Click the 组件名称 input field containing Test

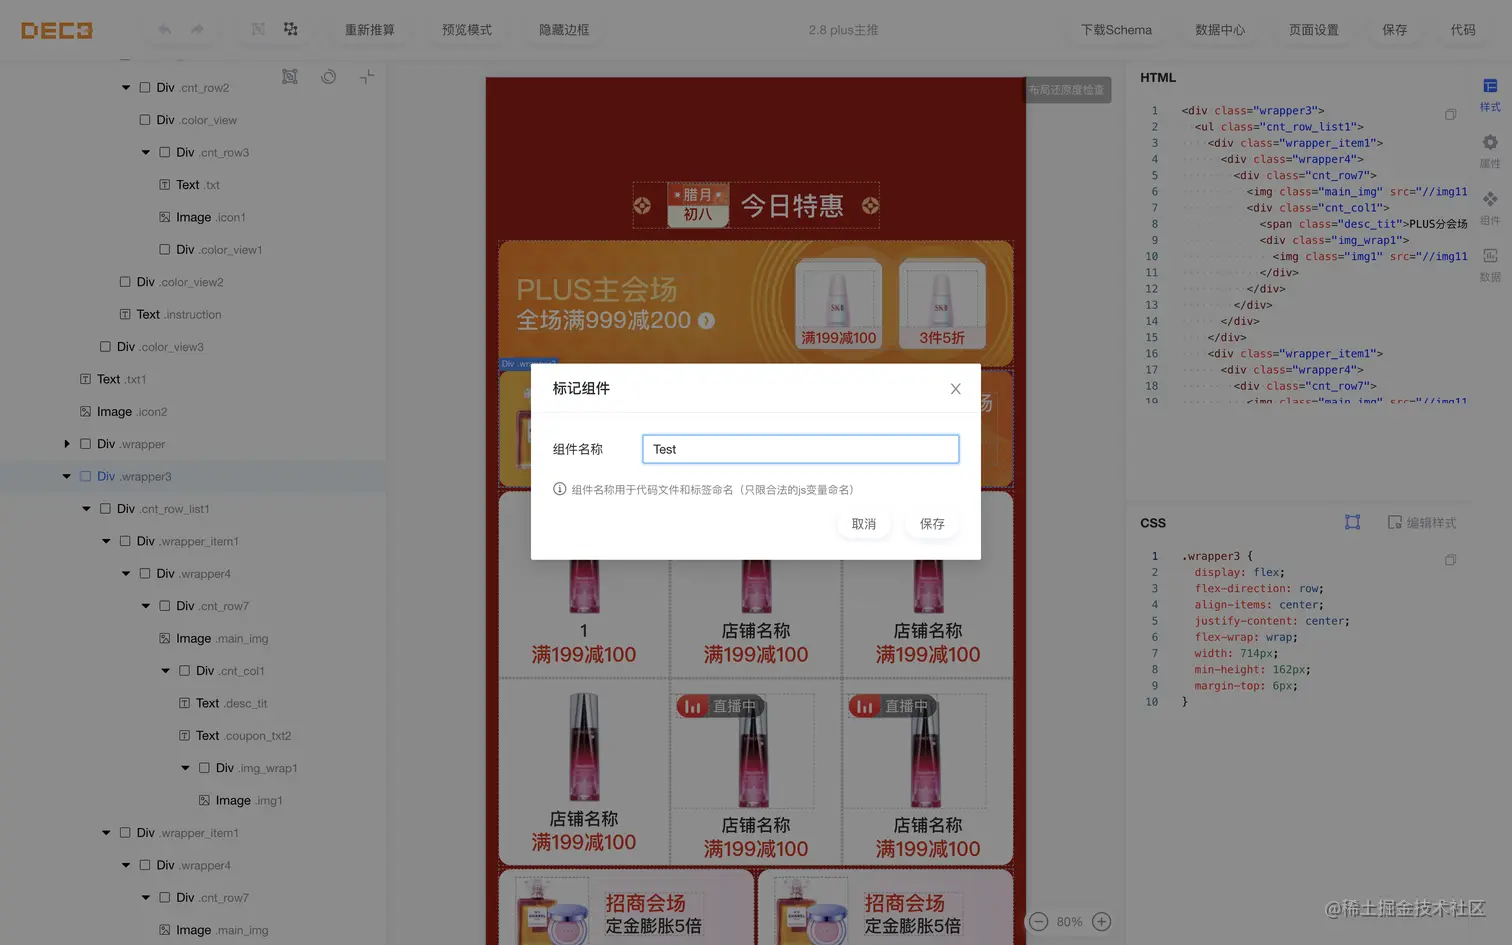[x=801, y=449]
